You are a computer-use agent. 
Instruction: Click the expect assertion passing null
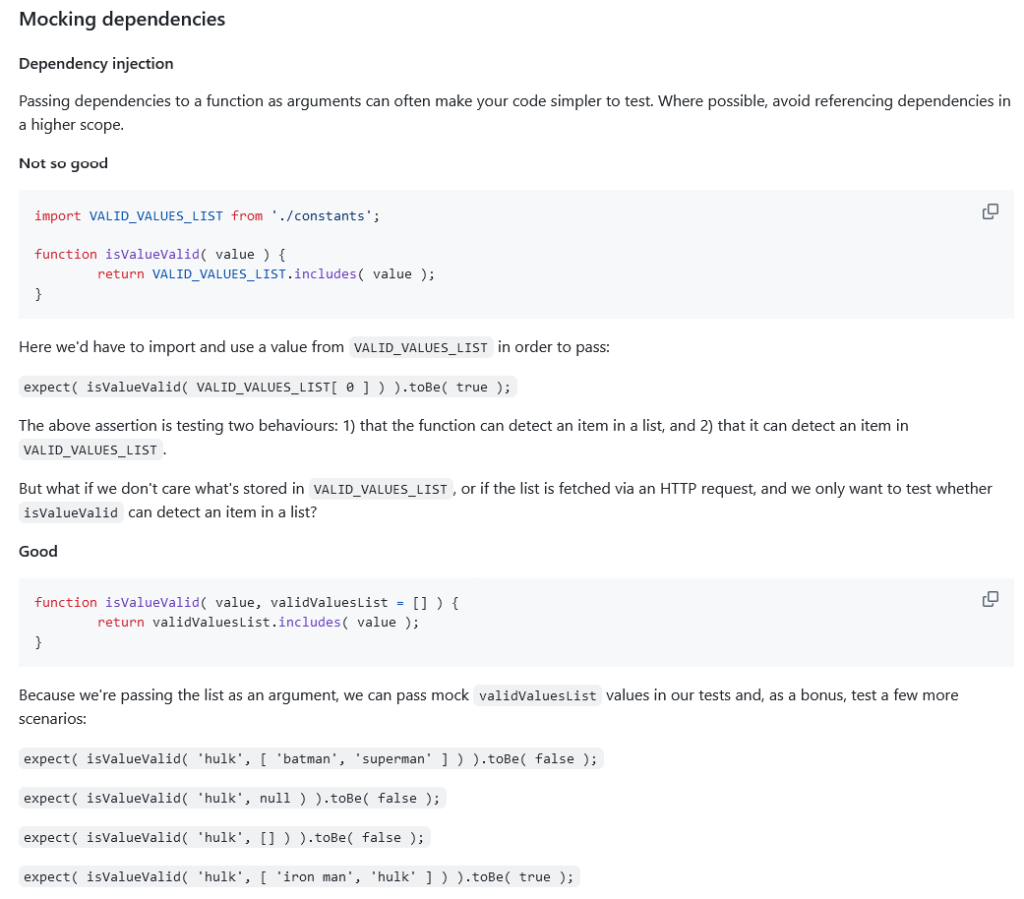[231, 798]
